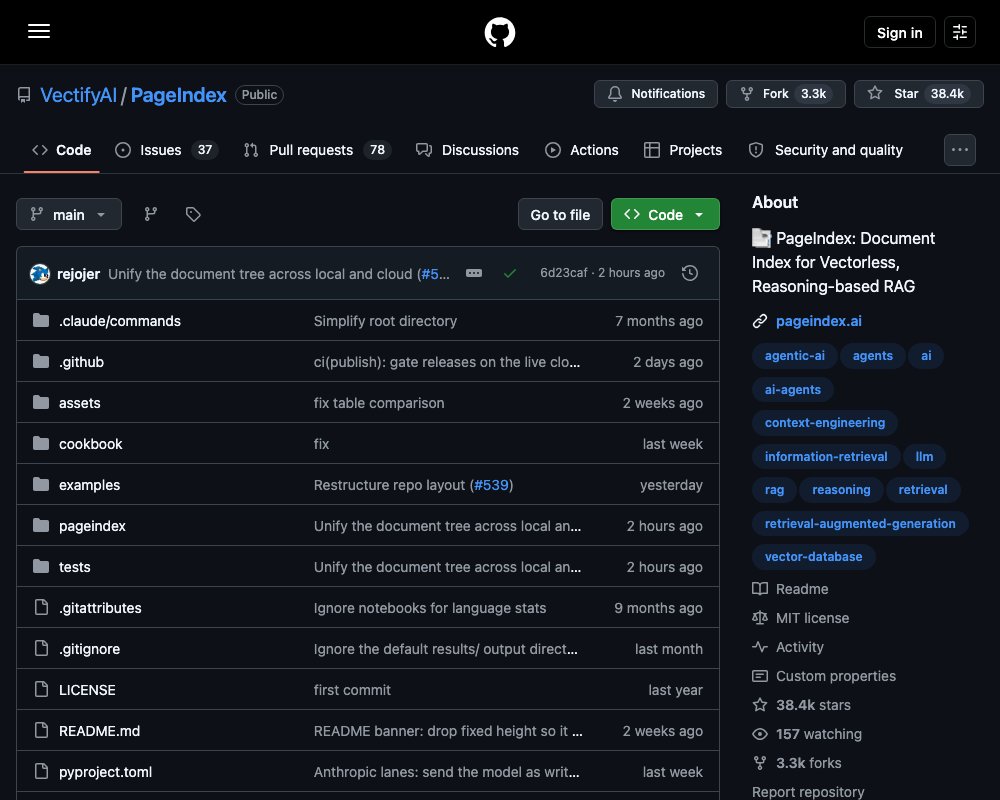The width and height of the screenshot is (1000, 800).
Task: Switch to the Code tab
Action: [62, 150]
